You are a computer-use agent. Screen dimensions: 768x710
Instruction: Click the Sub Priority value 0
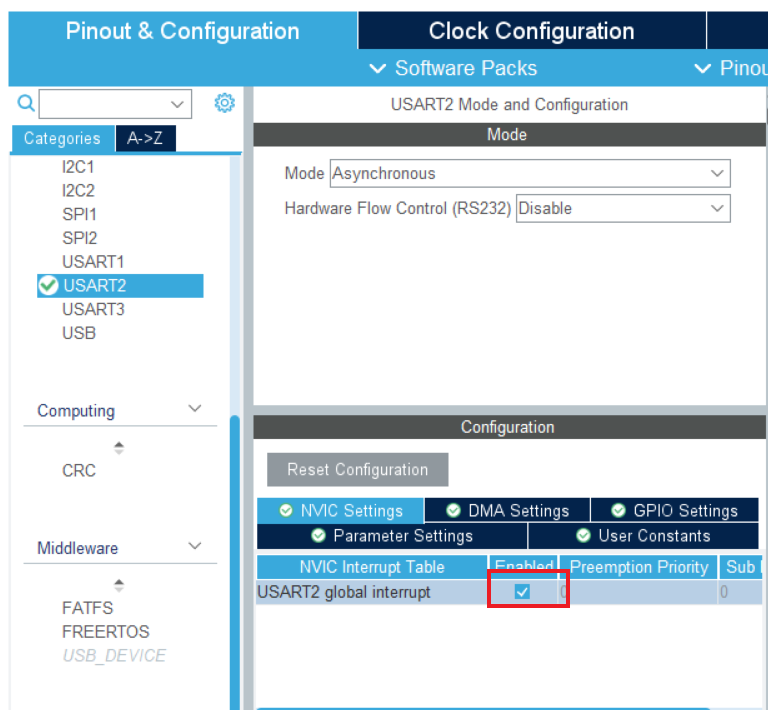[x=724, y=592]
